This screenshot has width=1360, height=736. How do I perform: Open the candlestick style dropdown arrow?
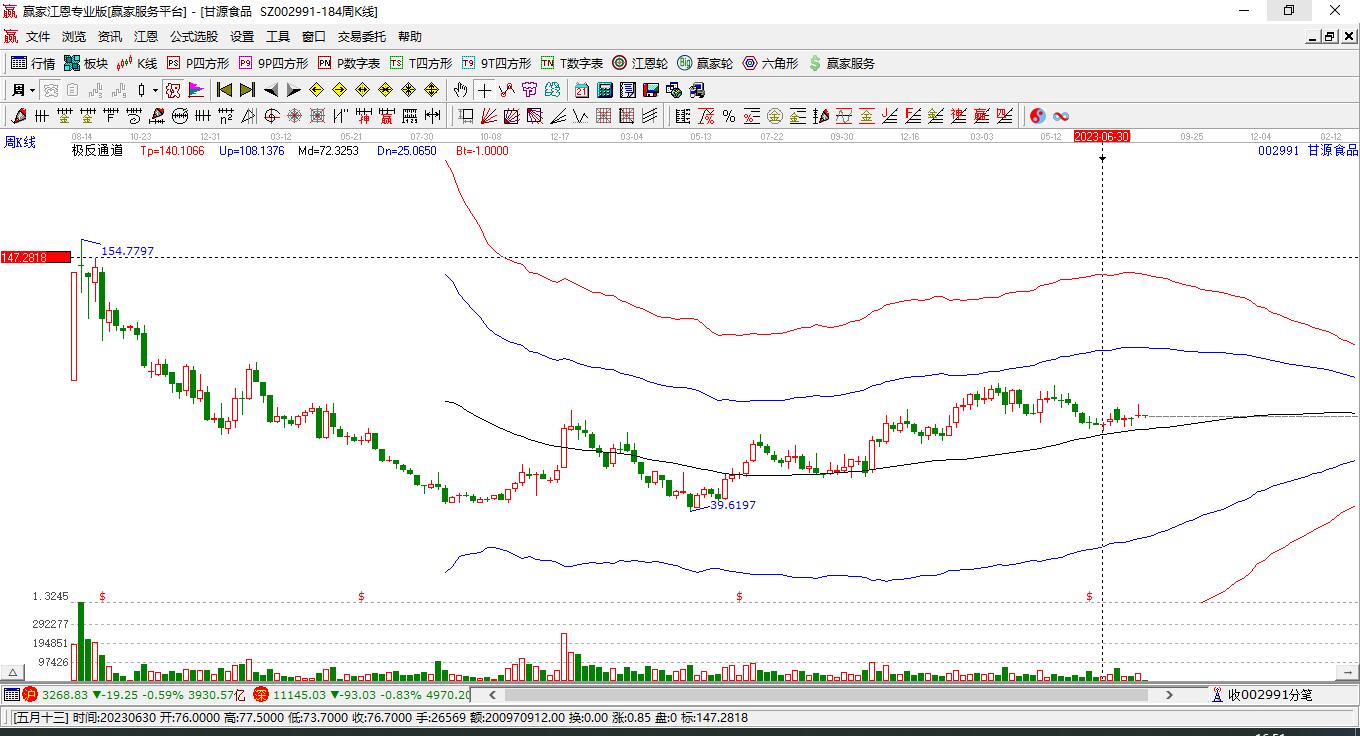[155, 90]
